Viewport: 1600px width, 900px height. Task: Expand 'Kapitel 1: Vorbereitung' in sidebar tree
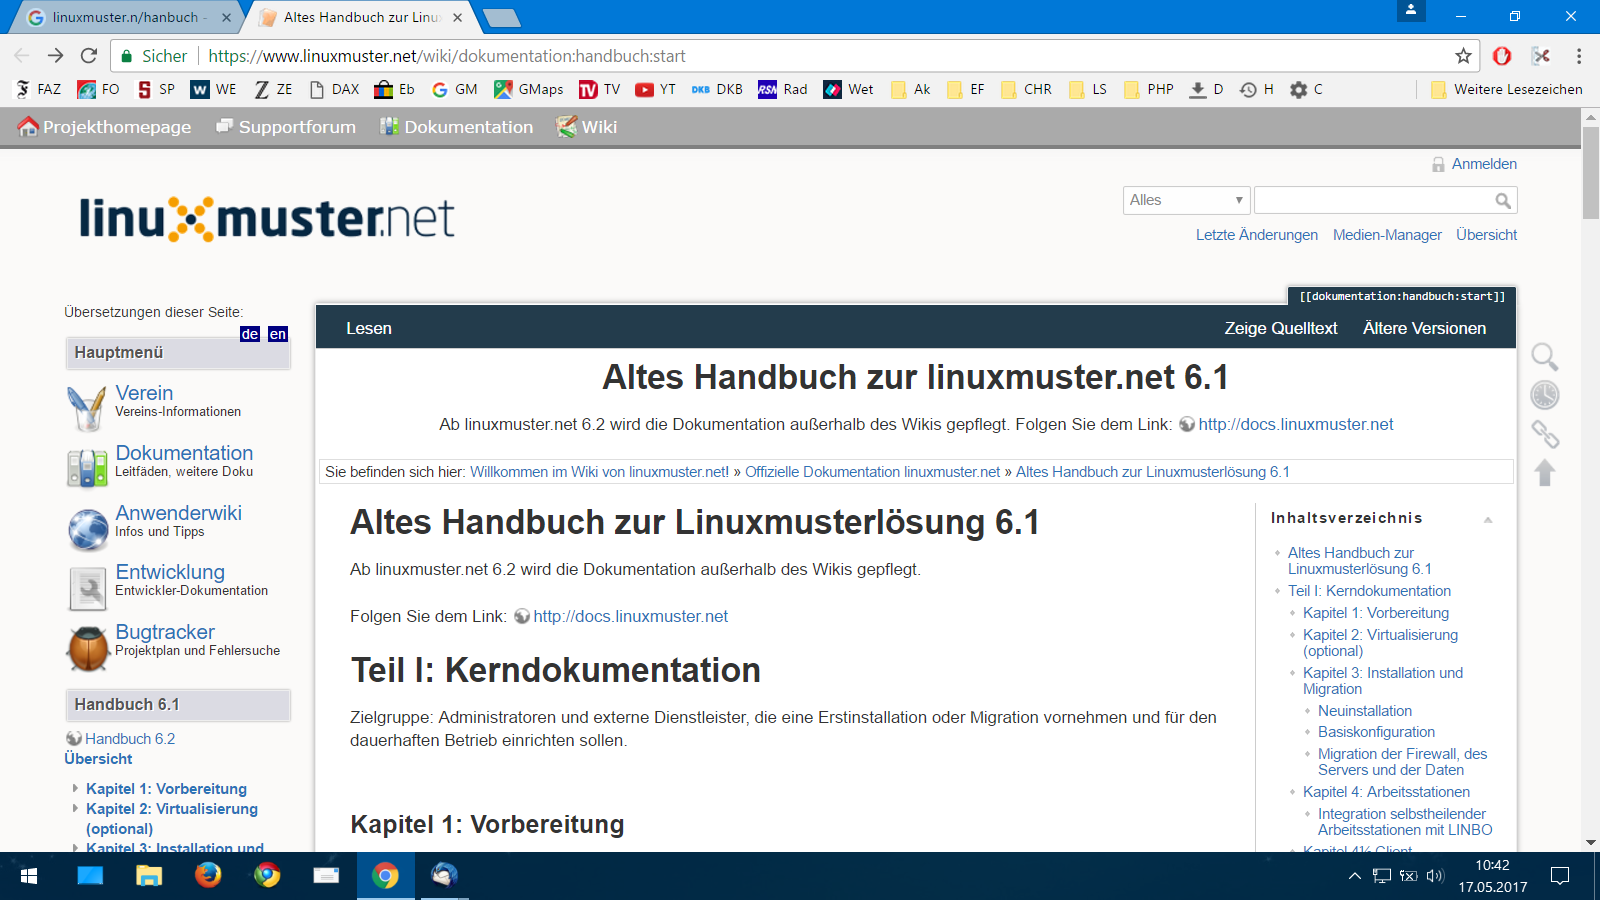(75, 789)
